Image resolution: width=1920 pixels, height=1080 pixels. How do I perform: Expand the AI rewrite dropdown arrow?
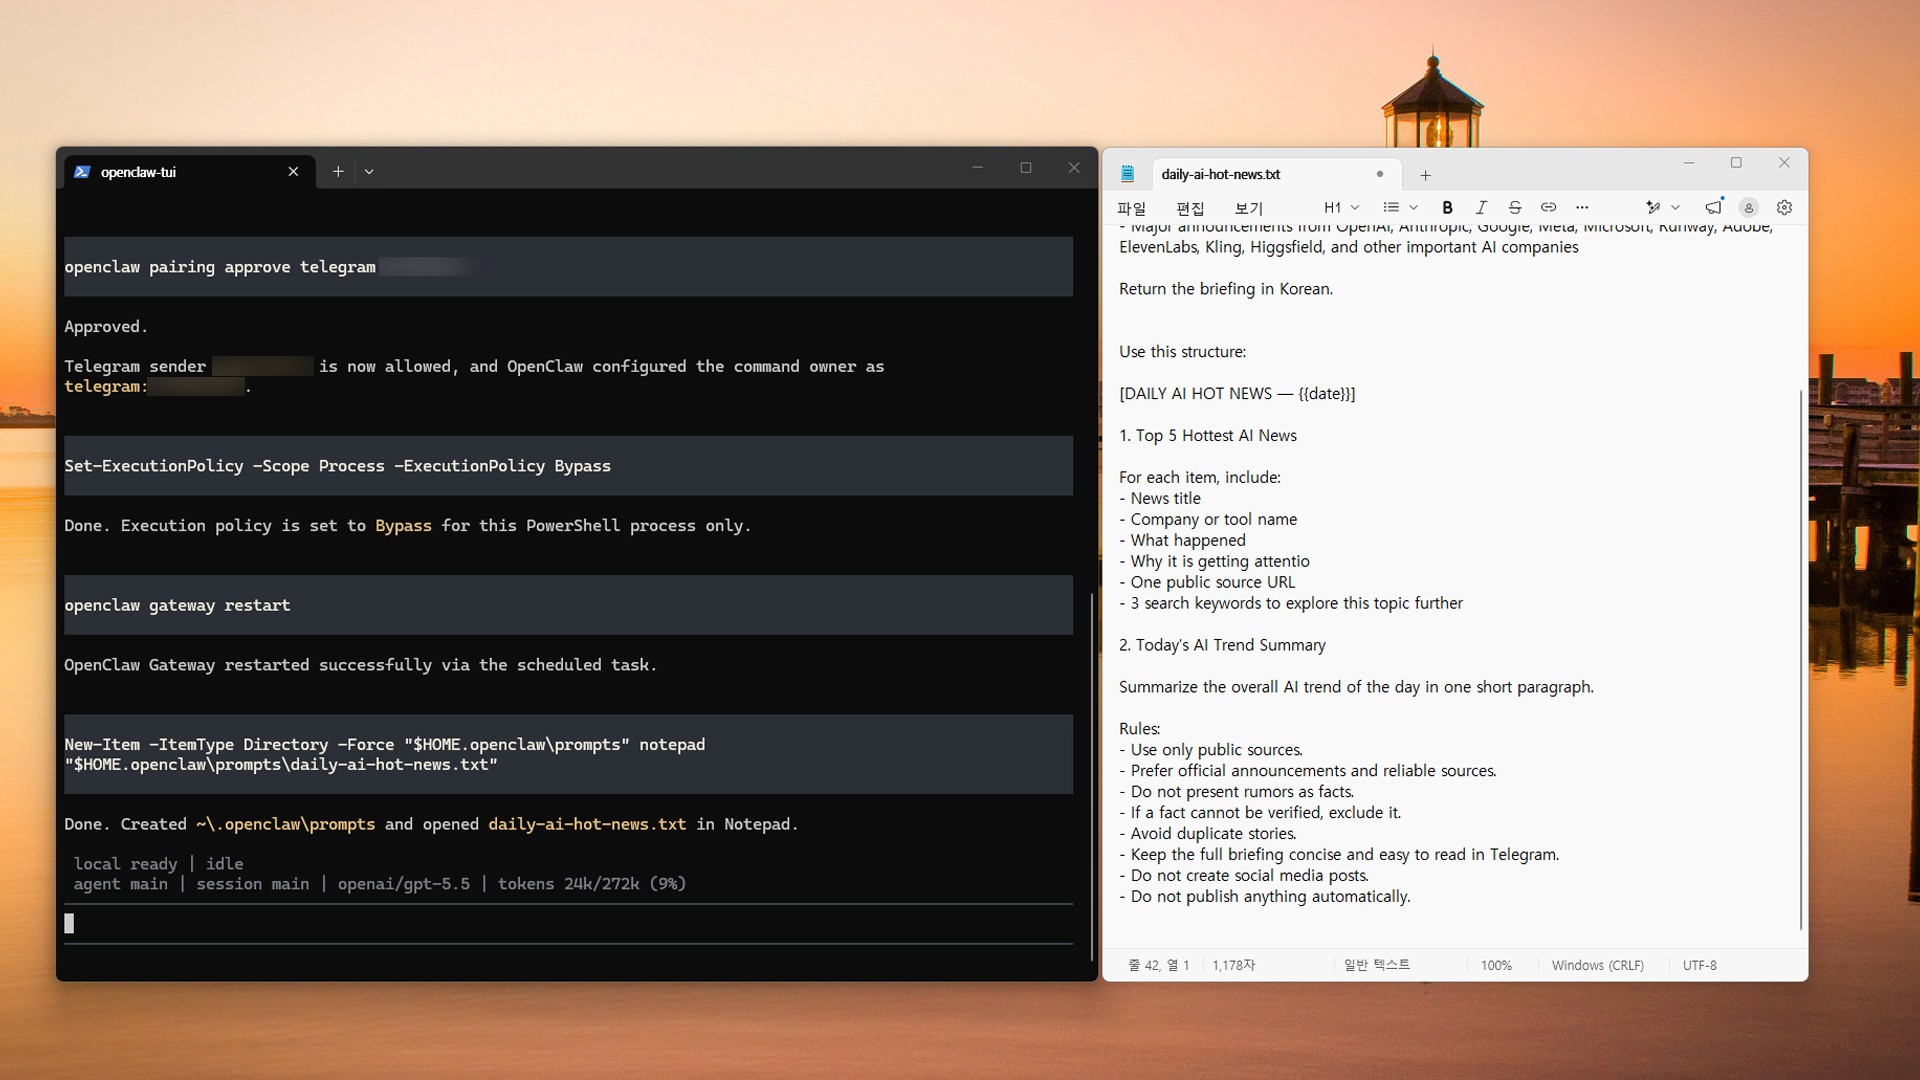(1675, 207)
